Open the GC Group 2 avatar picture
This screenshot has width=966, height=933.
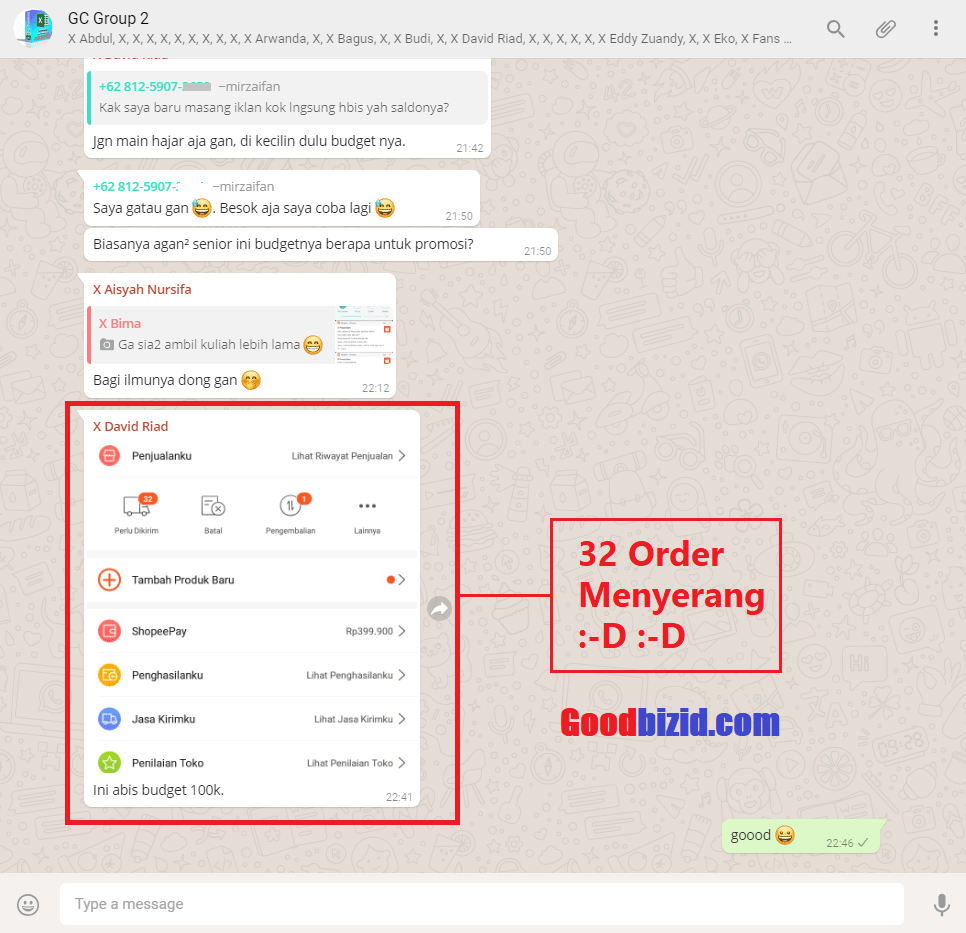tap(33, 28)
